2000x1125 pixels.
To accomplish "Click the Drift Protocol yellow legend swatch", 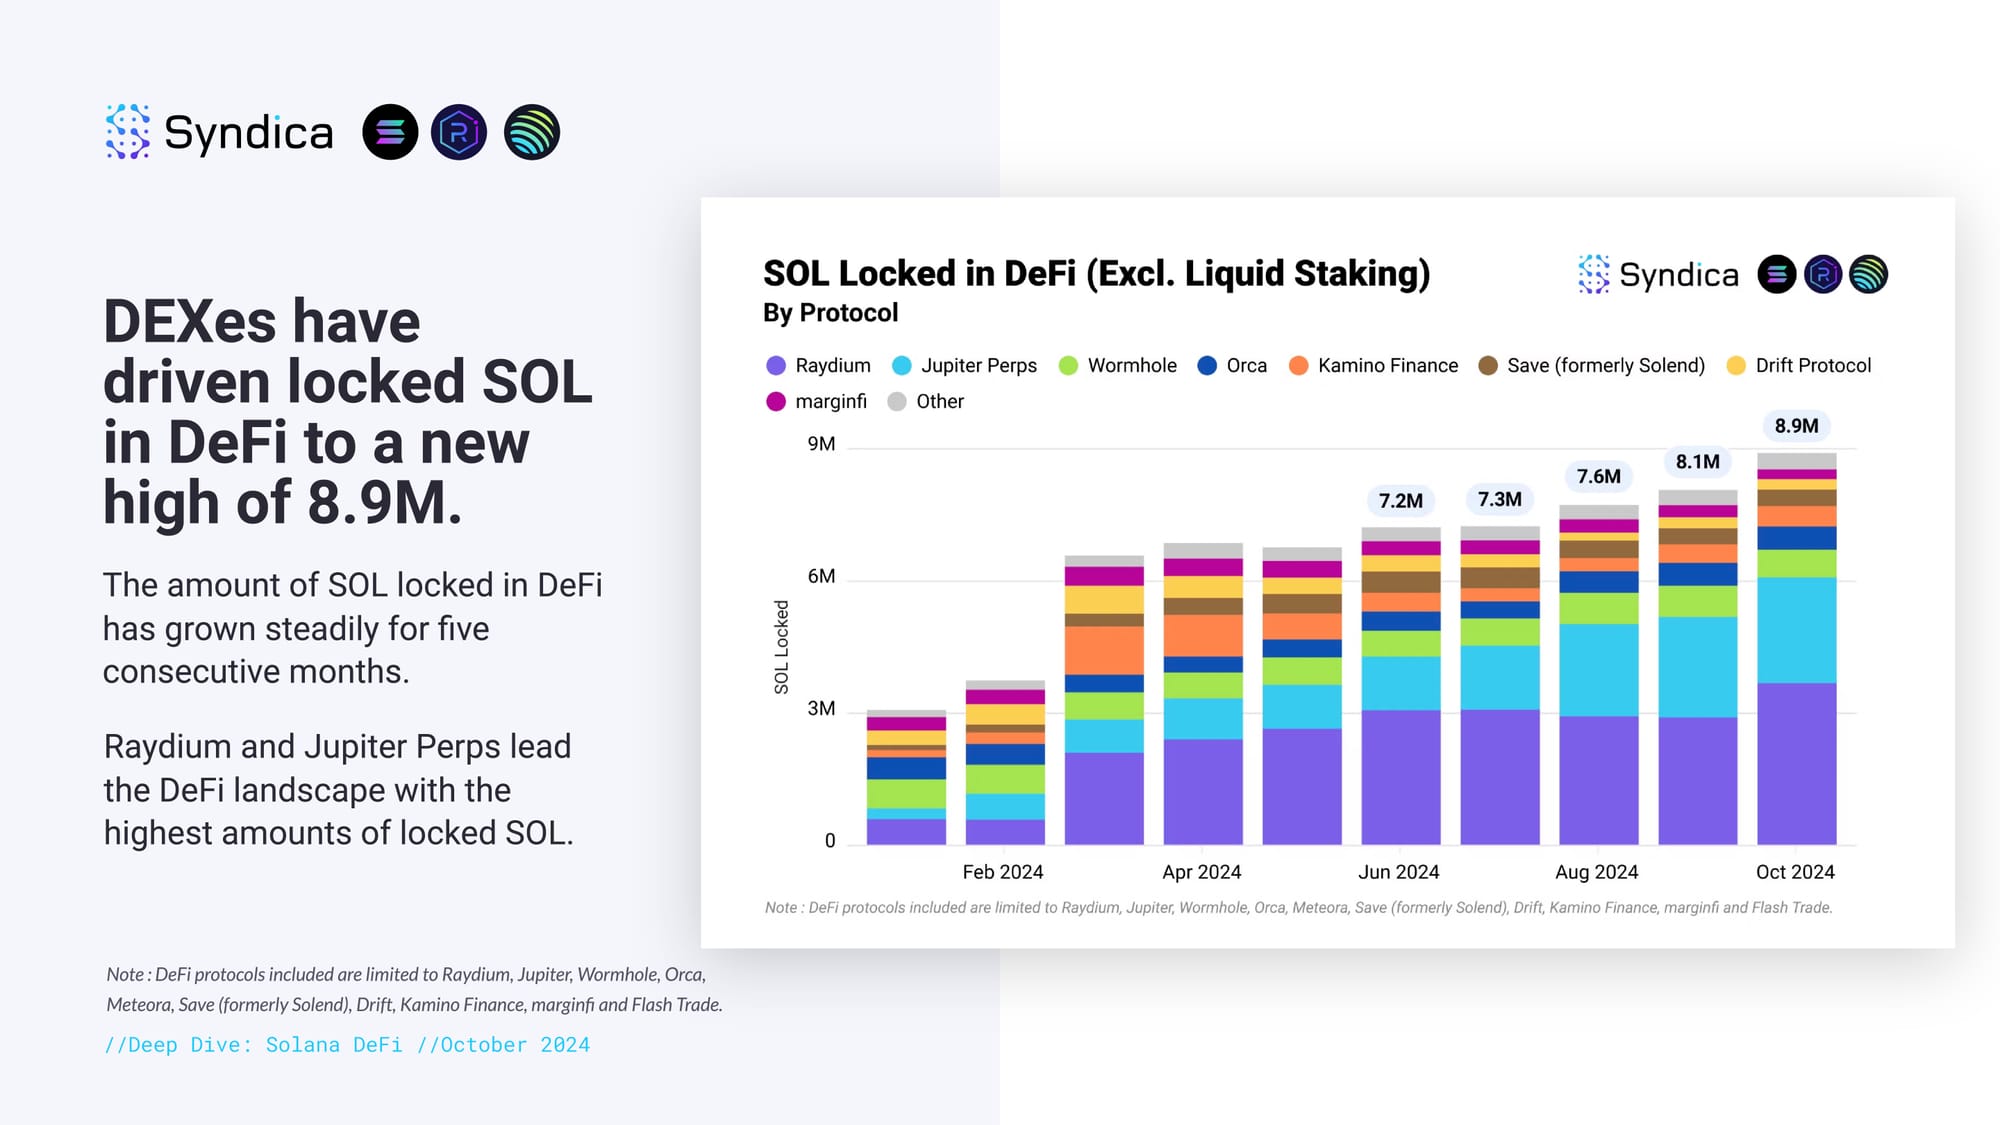I will coord(1736,366).
